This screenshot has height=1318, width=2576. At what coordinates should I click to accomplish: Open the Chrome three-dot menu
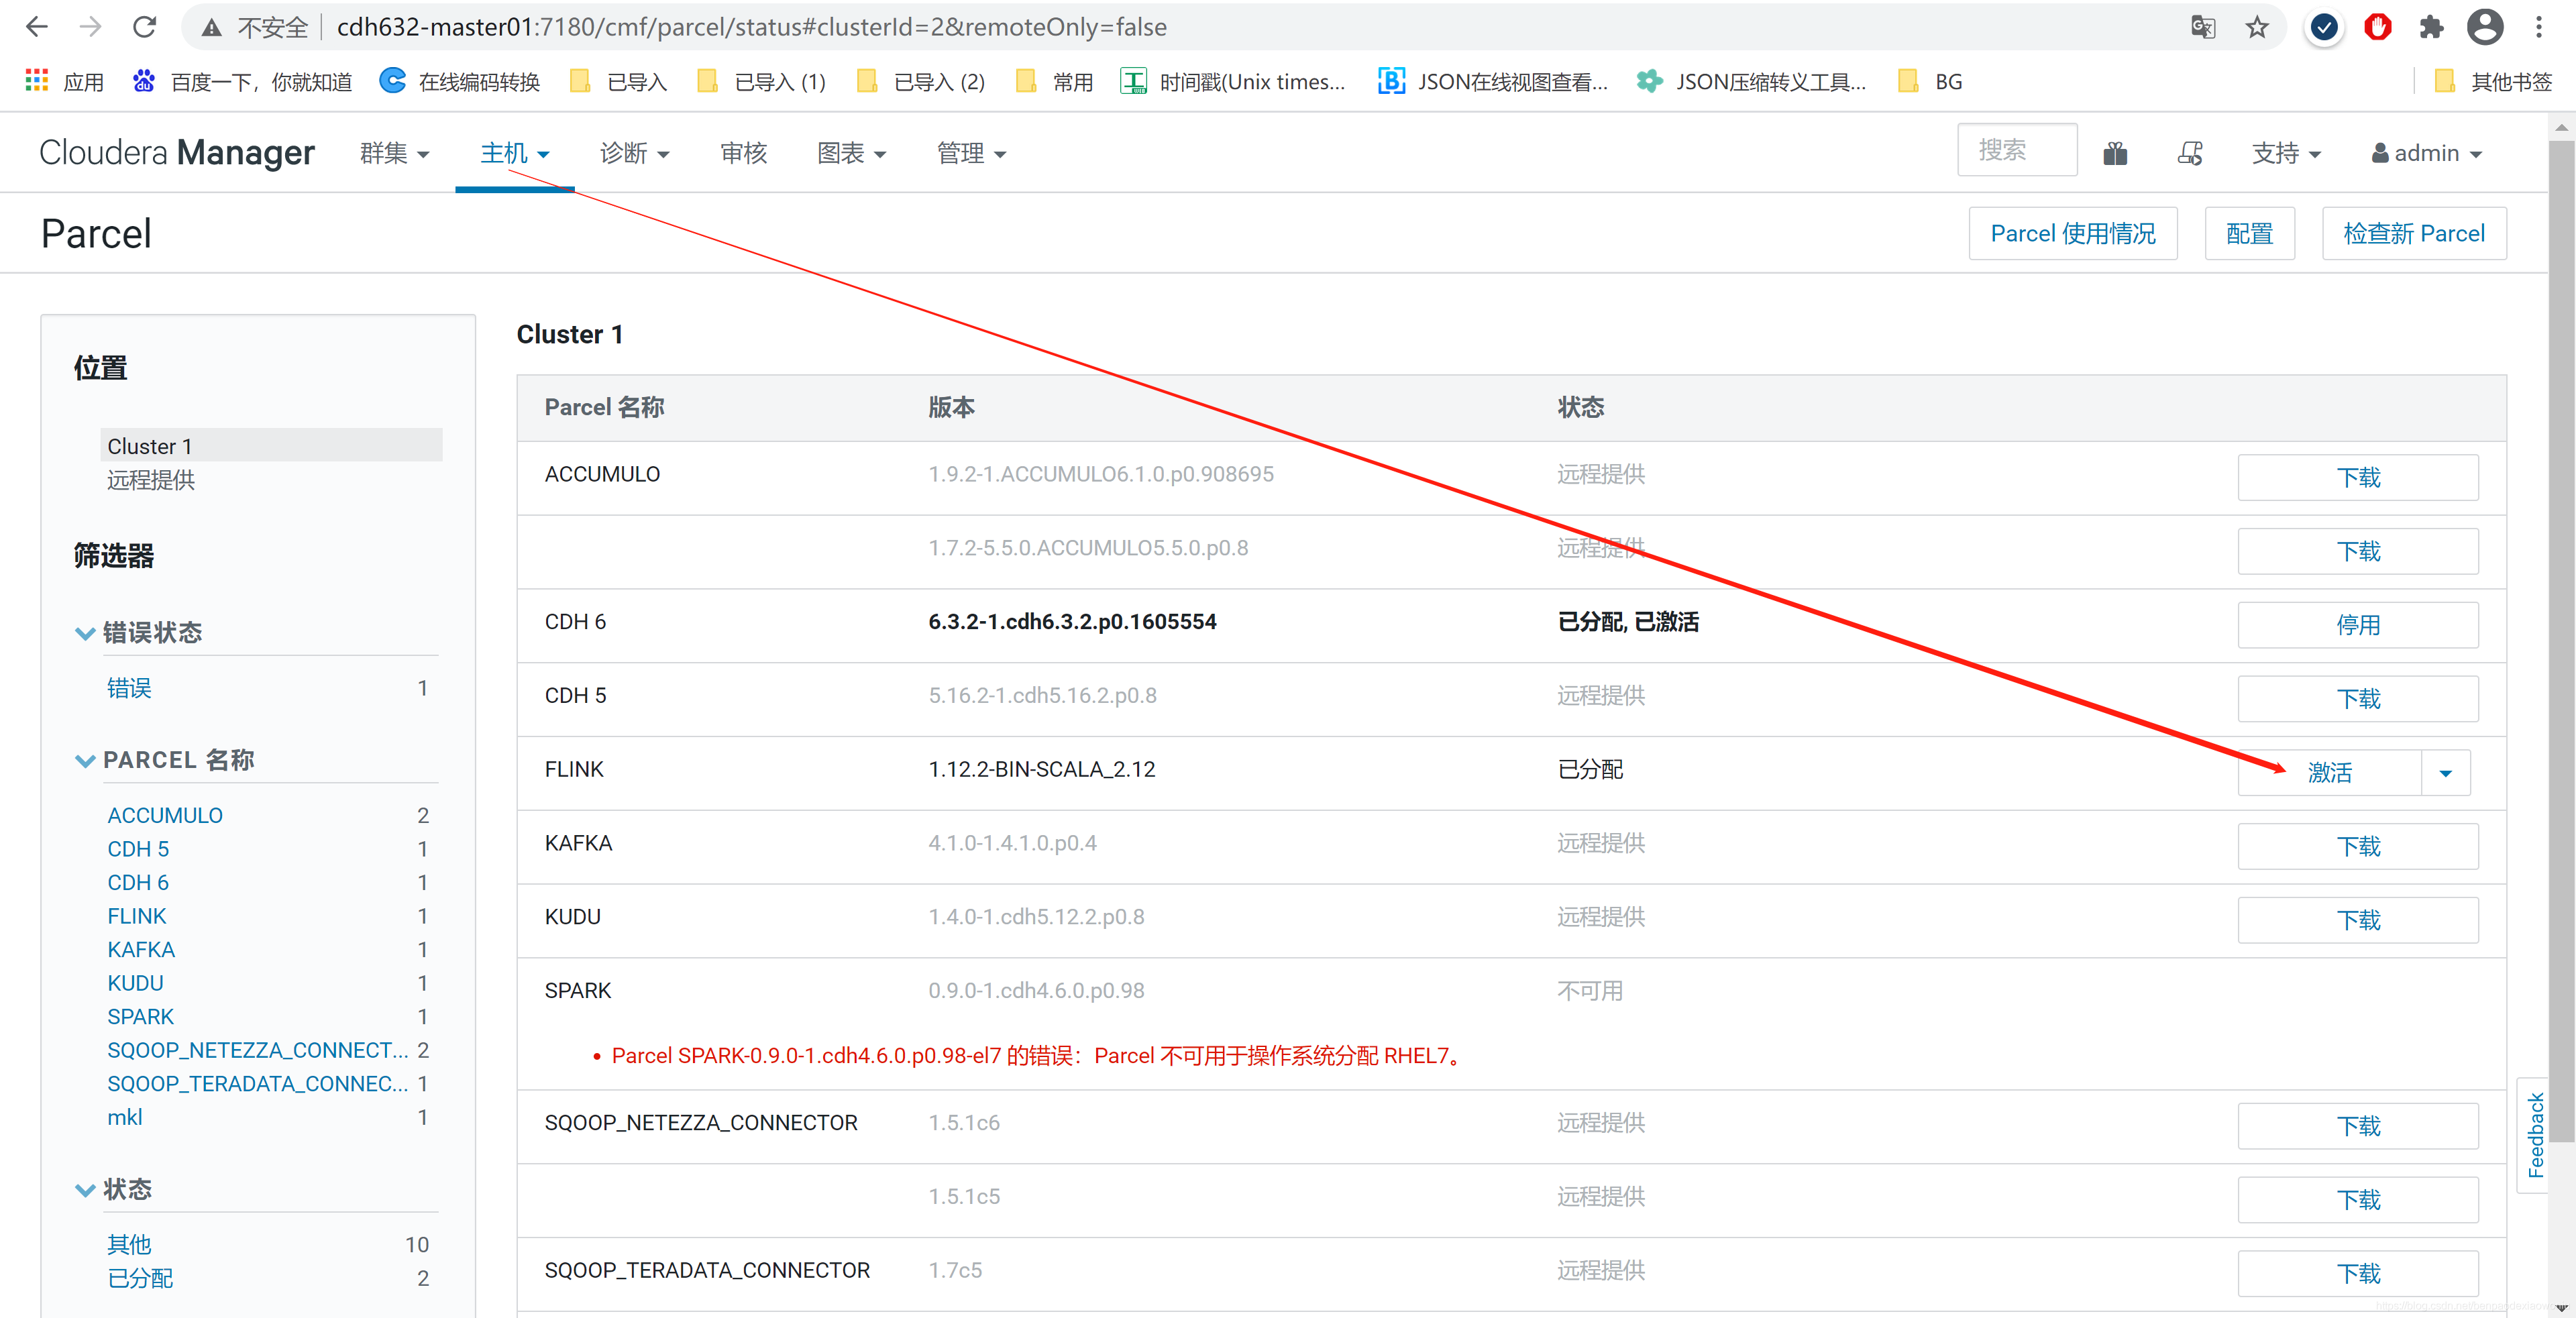click(x=2539, y=27)
